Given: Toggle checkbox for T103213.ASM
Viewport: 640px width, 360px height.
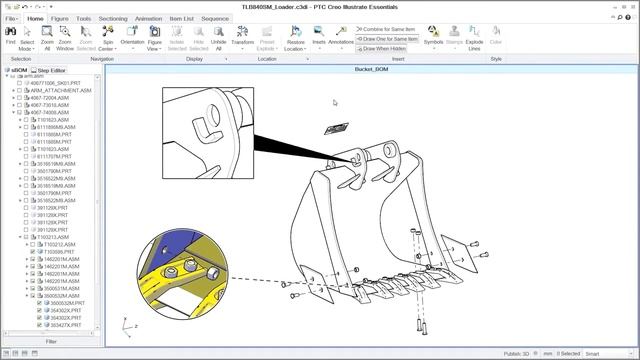Looking at the screenshot, I should [x=26, y=237].
